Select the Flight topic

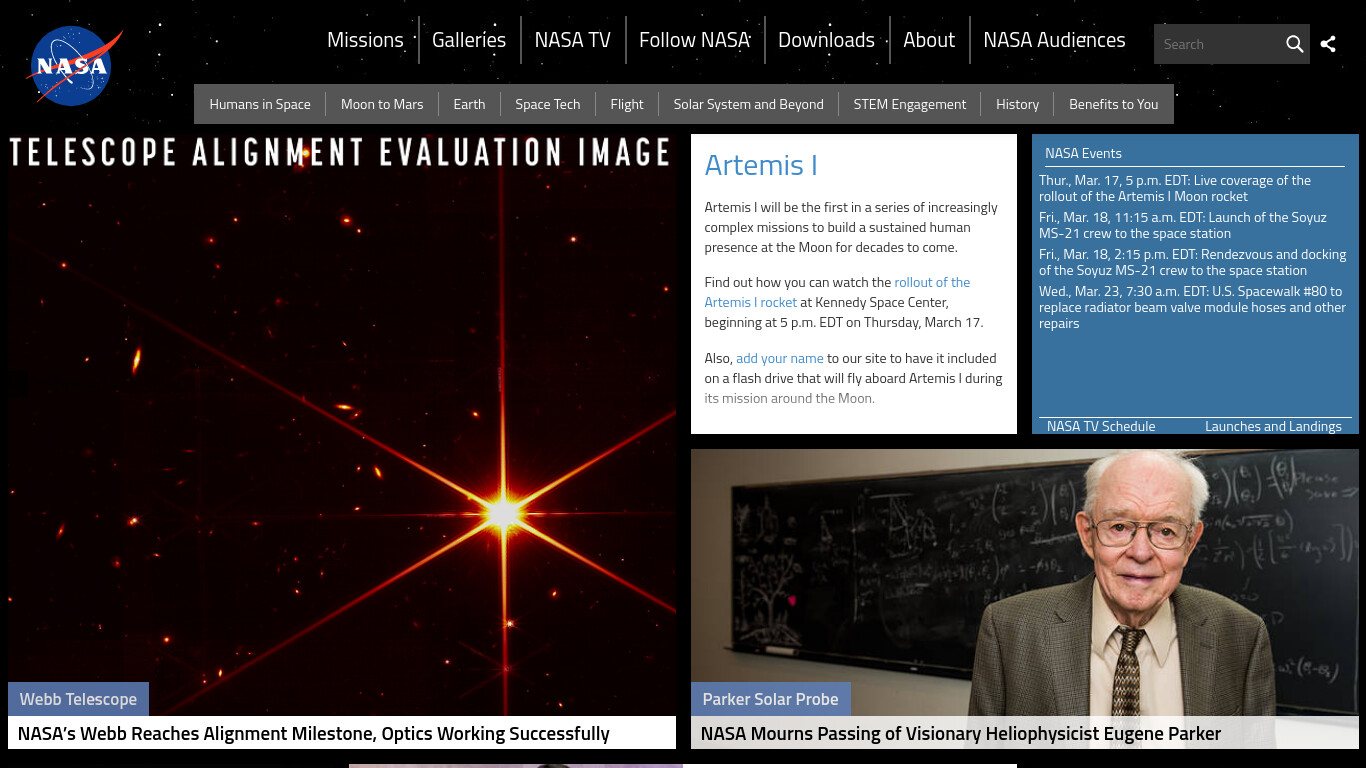627,104
